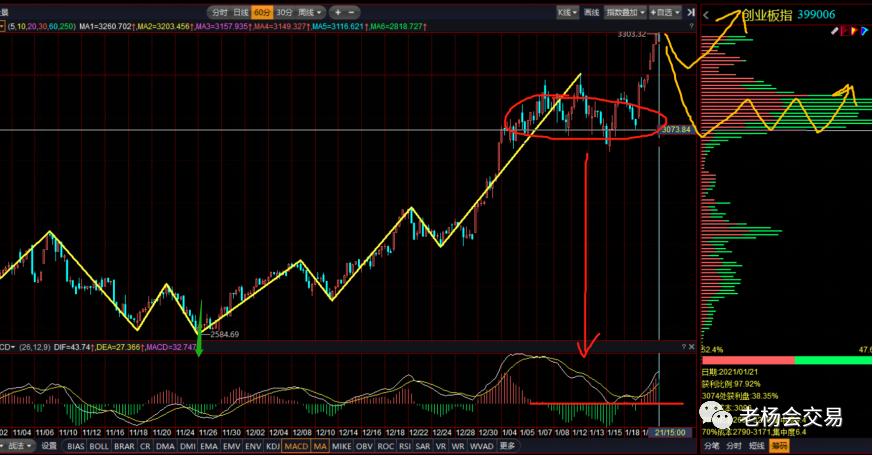Select the WR indicator

(458, 446)
